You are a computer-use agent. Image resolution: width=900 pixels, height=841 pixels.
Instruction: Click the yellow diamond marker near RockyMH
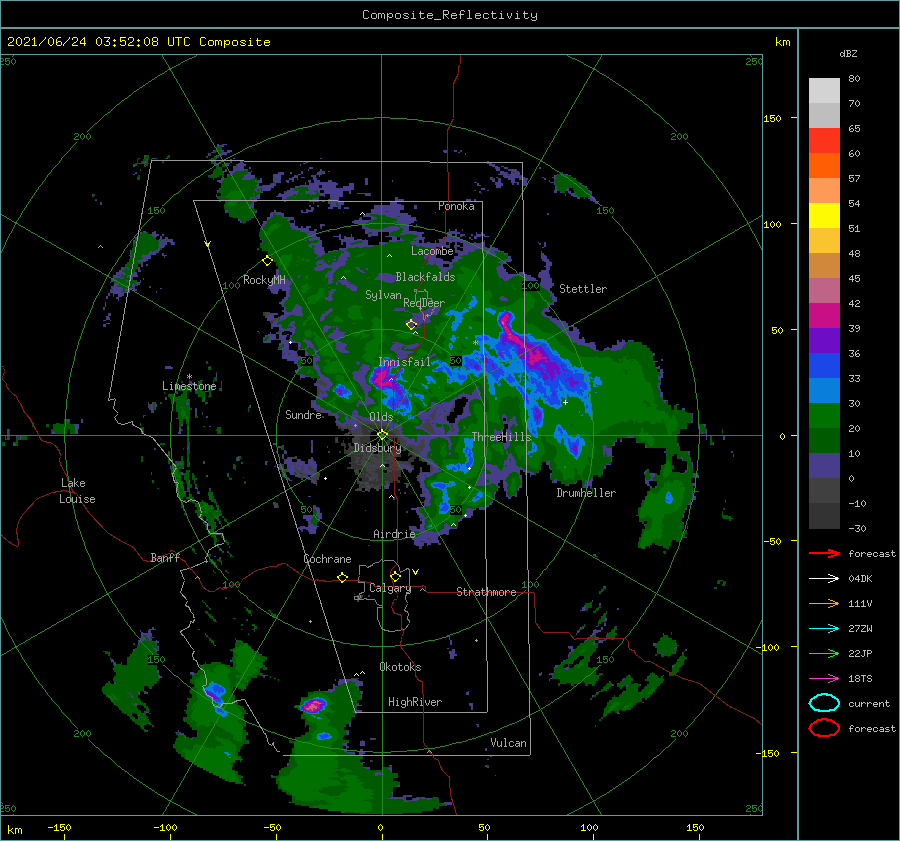(x=267, y=261)
